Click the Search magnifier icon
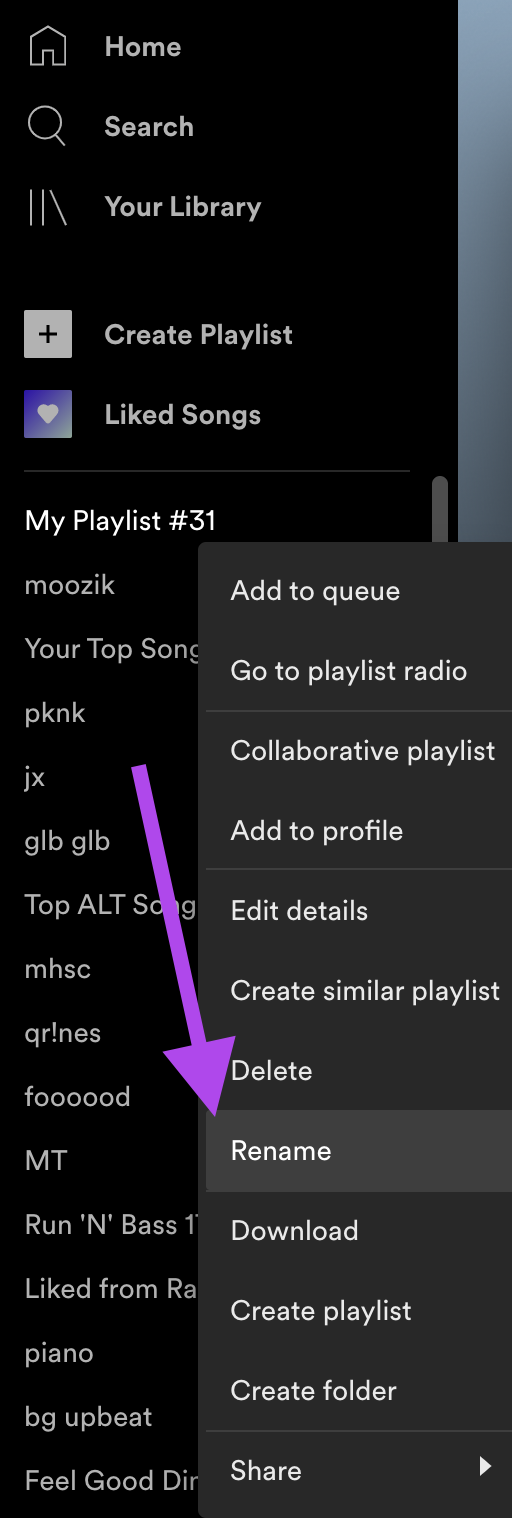 tap(47, 126)
